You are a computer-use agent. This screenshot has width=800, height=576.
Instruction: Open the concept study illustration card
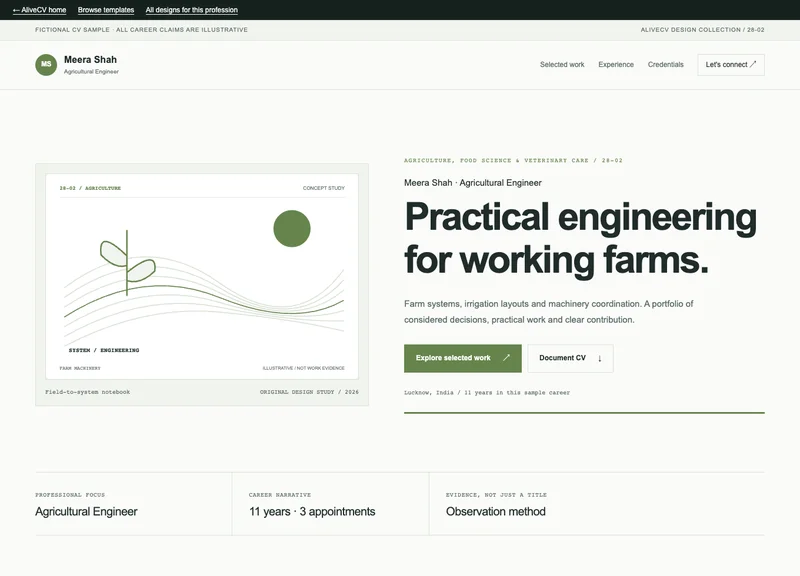[202, 277]
